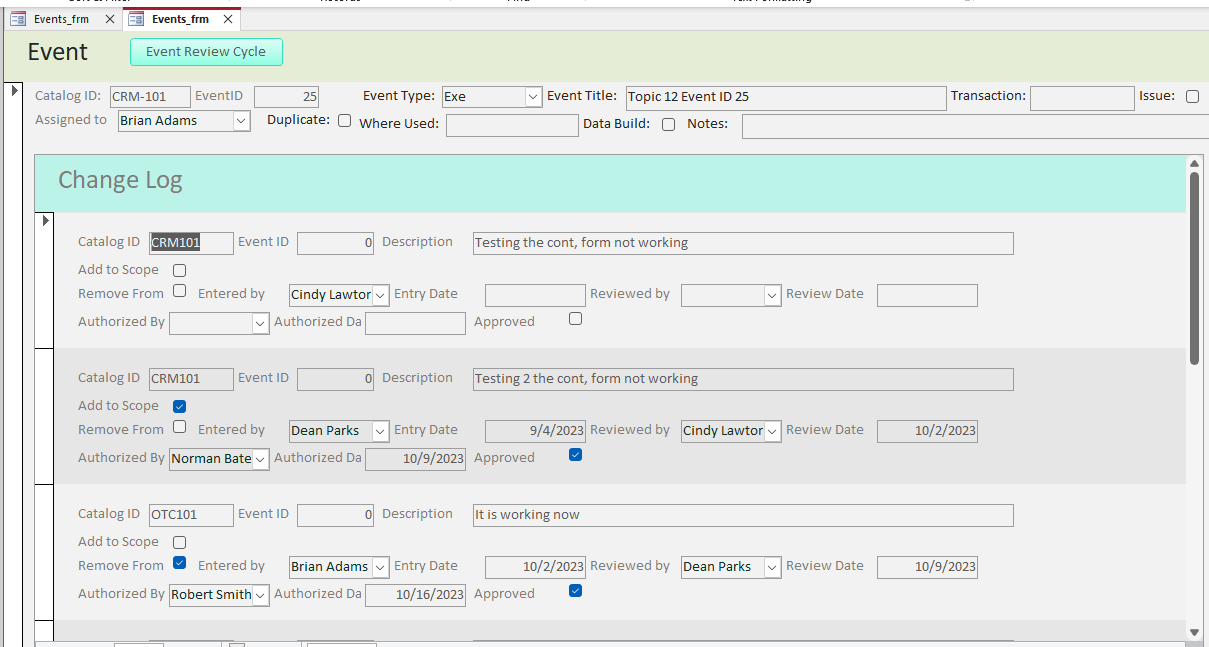The height and width of the screenshot is (647, 1209).
Task: Click OTC101 Catalog ID field
Action: [191, 515]
